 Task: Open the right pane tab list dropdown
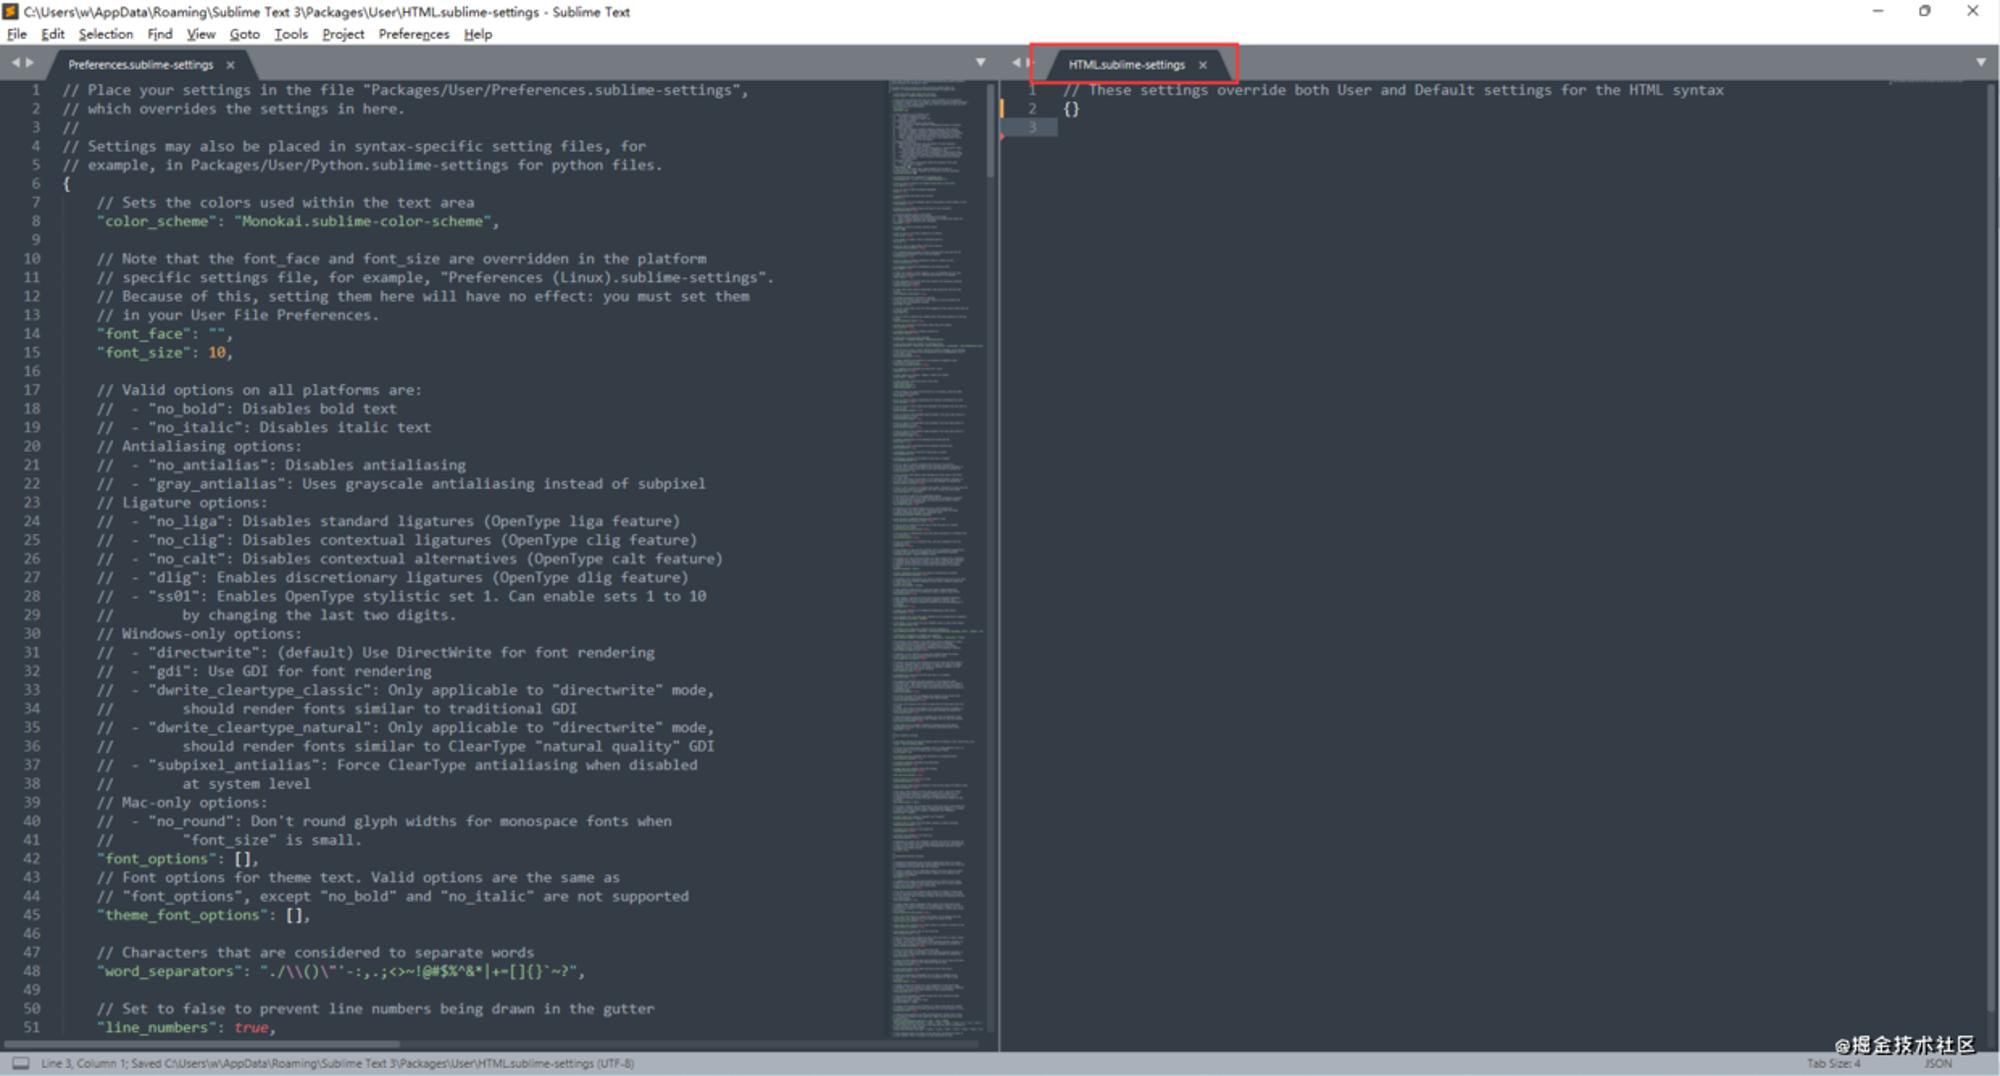pyautogui.click(x=1981, y=62)
